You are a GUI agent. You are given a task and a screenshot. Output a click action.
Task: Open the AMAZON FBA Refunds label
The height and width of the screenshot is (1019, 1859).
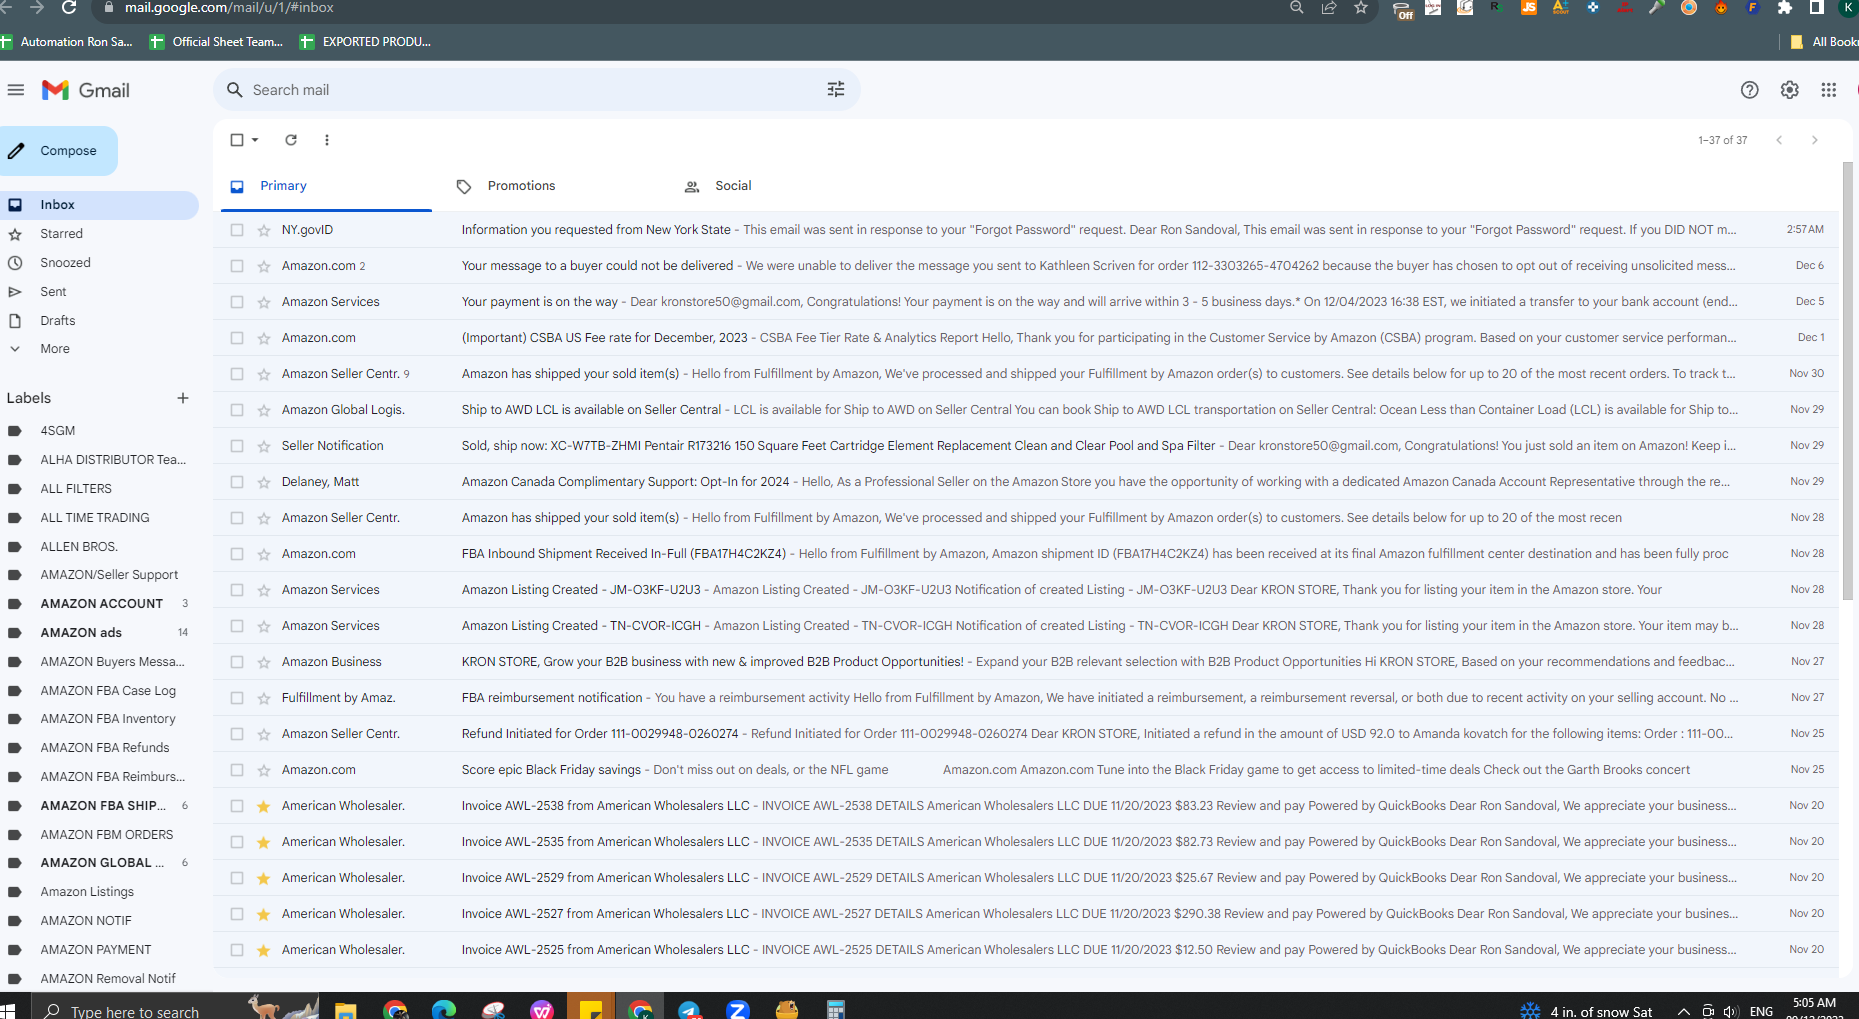tap(105, 748)
